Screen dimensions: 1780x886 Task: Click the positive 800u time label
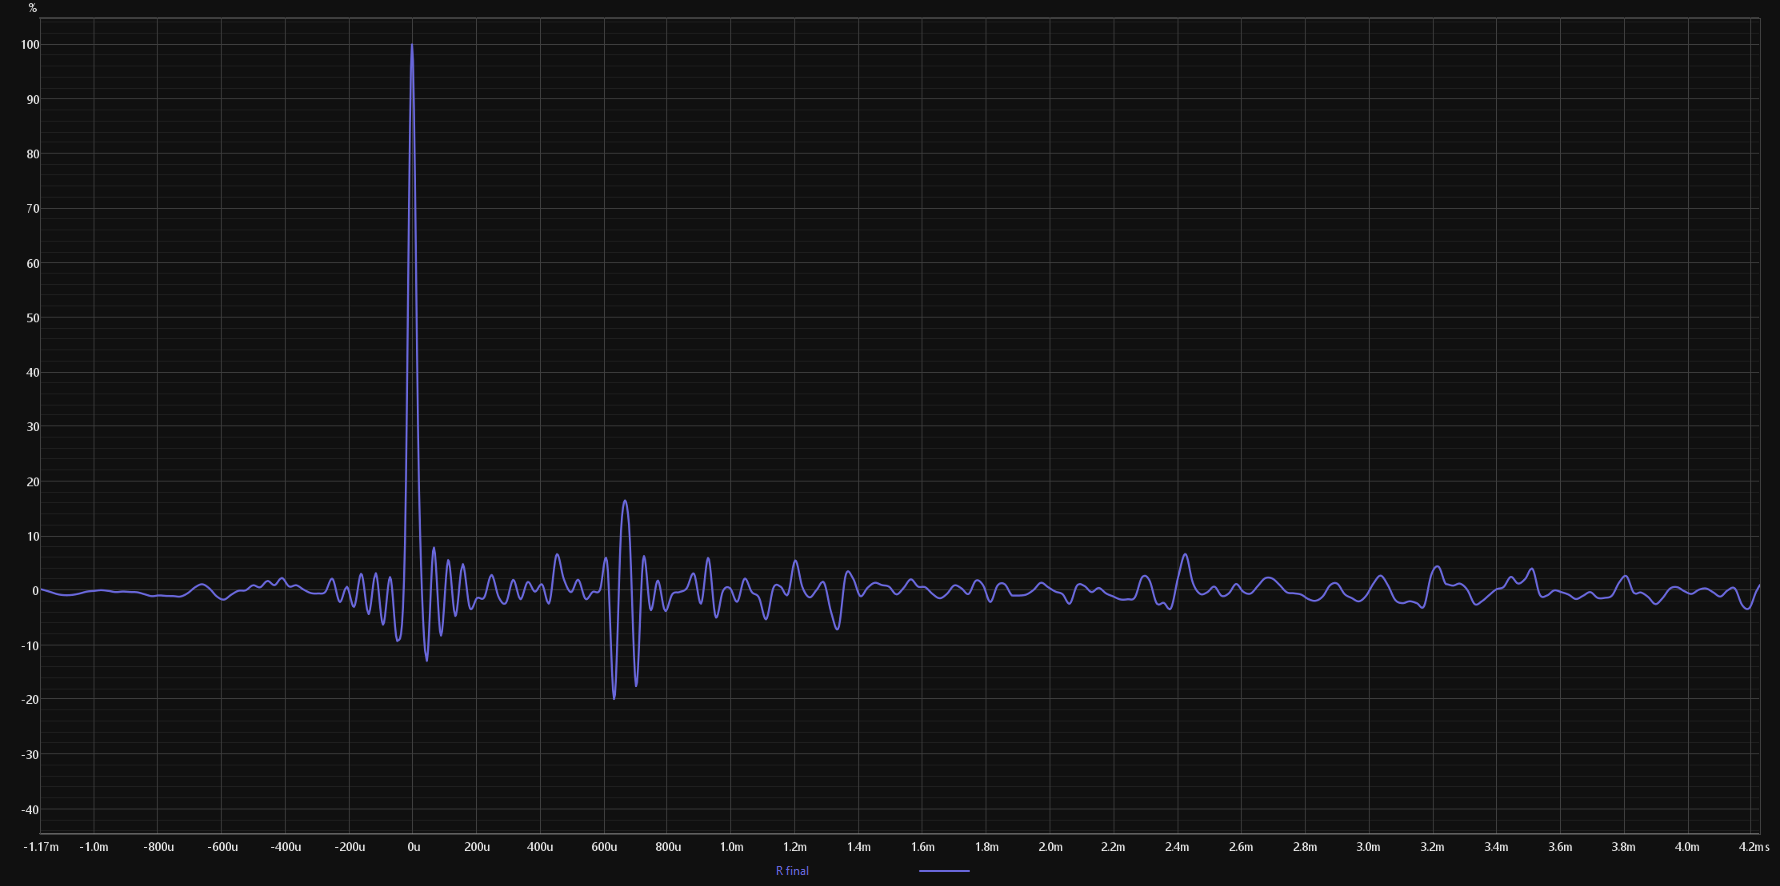click(668, 847)
